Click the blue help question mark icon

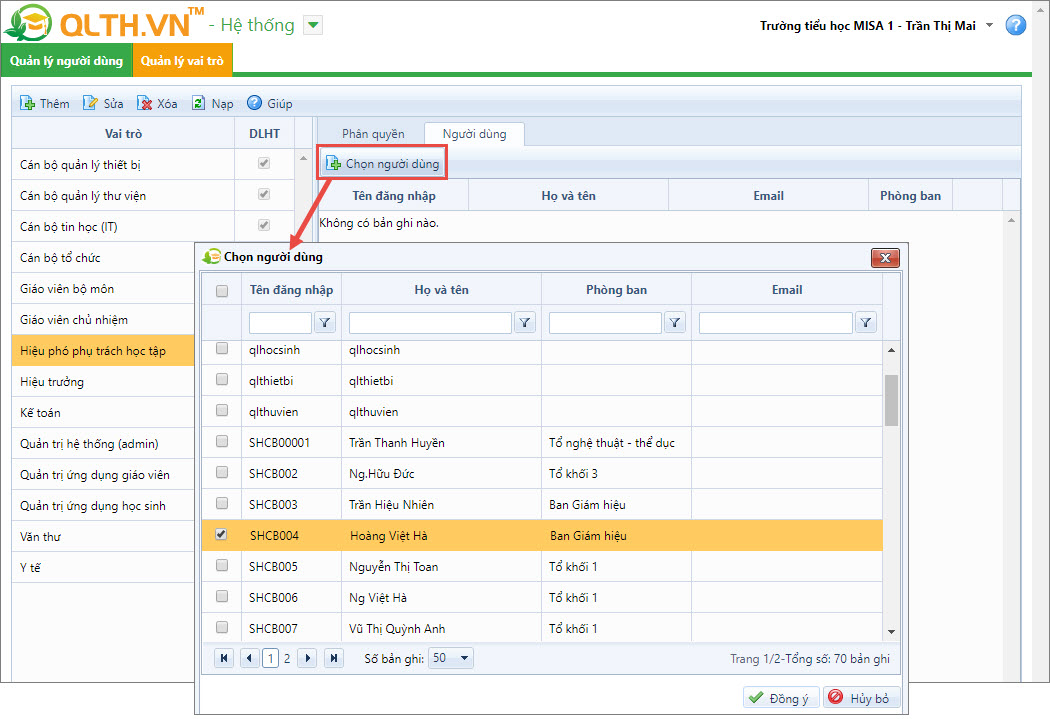[x=1015, y=26]
